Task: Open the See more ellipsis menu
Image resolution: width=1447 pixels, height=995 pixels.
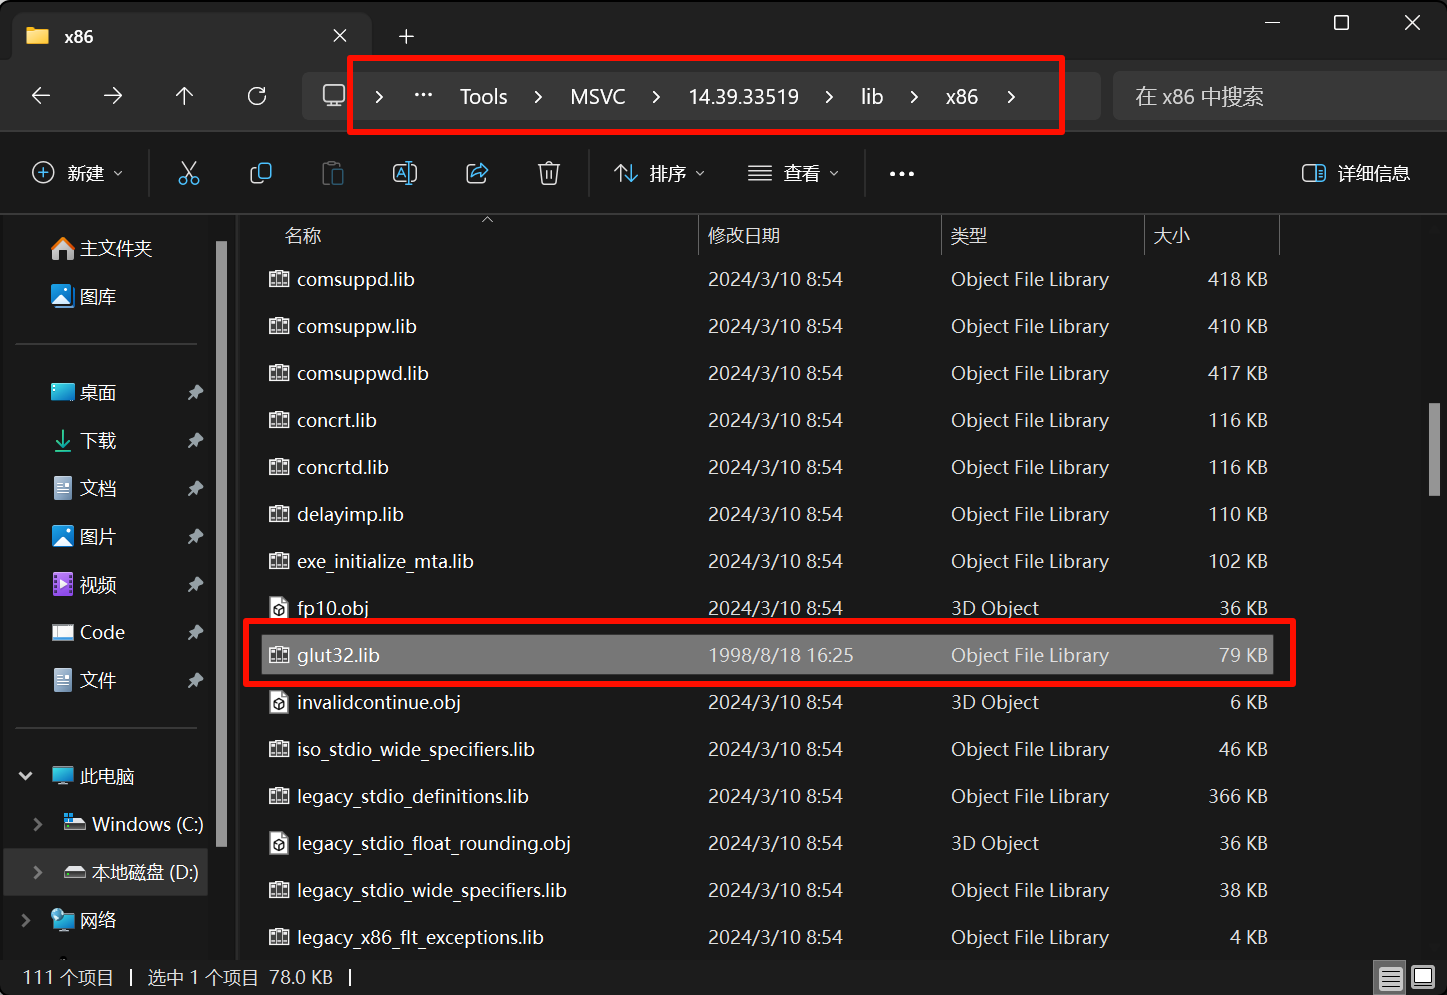Action: pyautogui.click(x=902, y=173)
